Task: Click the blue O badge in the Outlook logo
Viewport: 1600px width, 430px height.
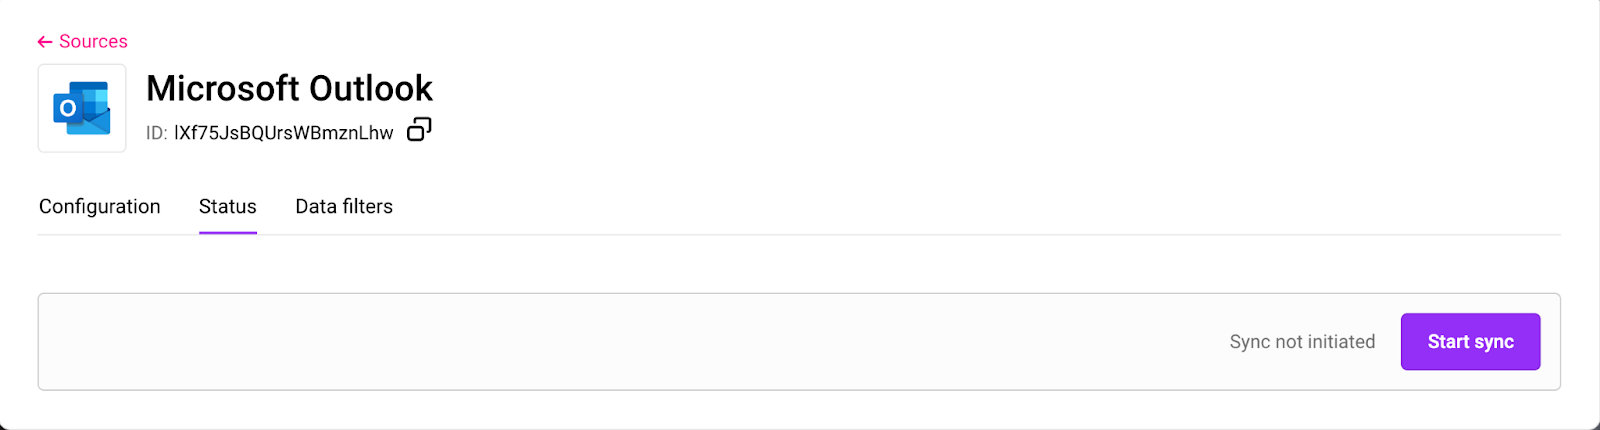Action: pos(67,108)
